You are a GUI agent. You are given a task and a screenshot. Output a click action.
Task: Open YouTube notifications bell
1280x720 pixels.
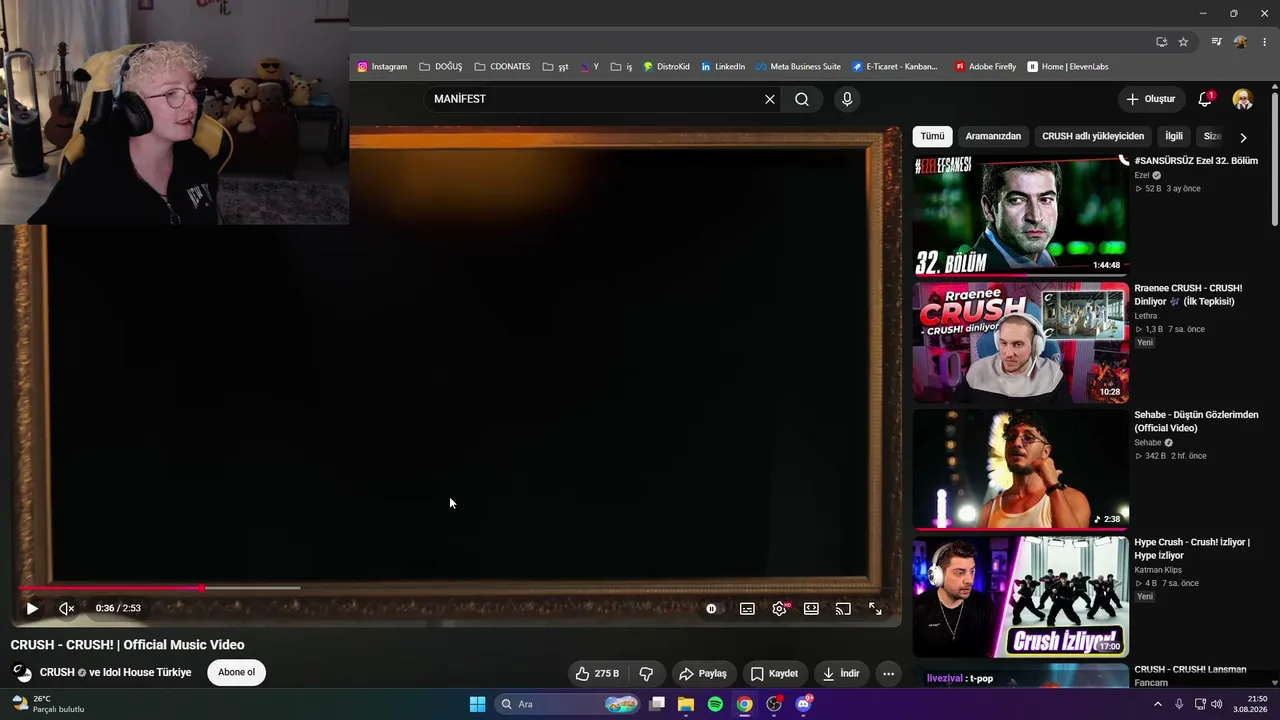1205,99
